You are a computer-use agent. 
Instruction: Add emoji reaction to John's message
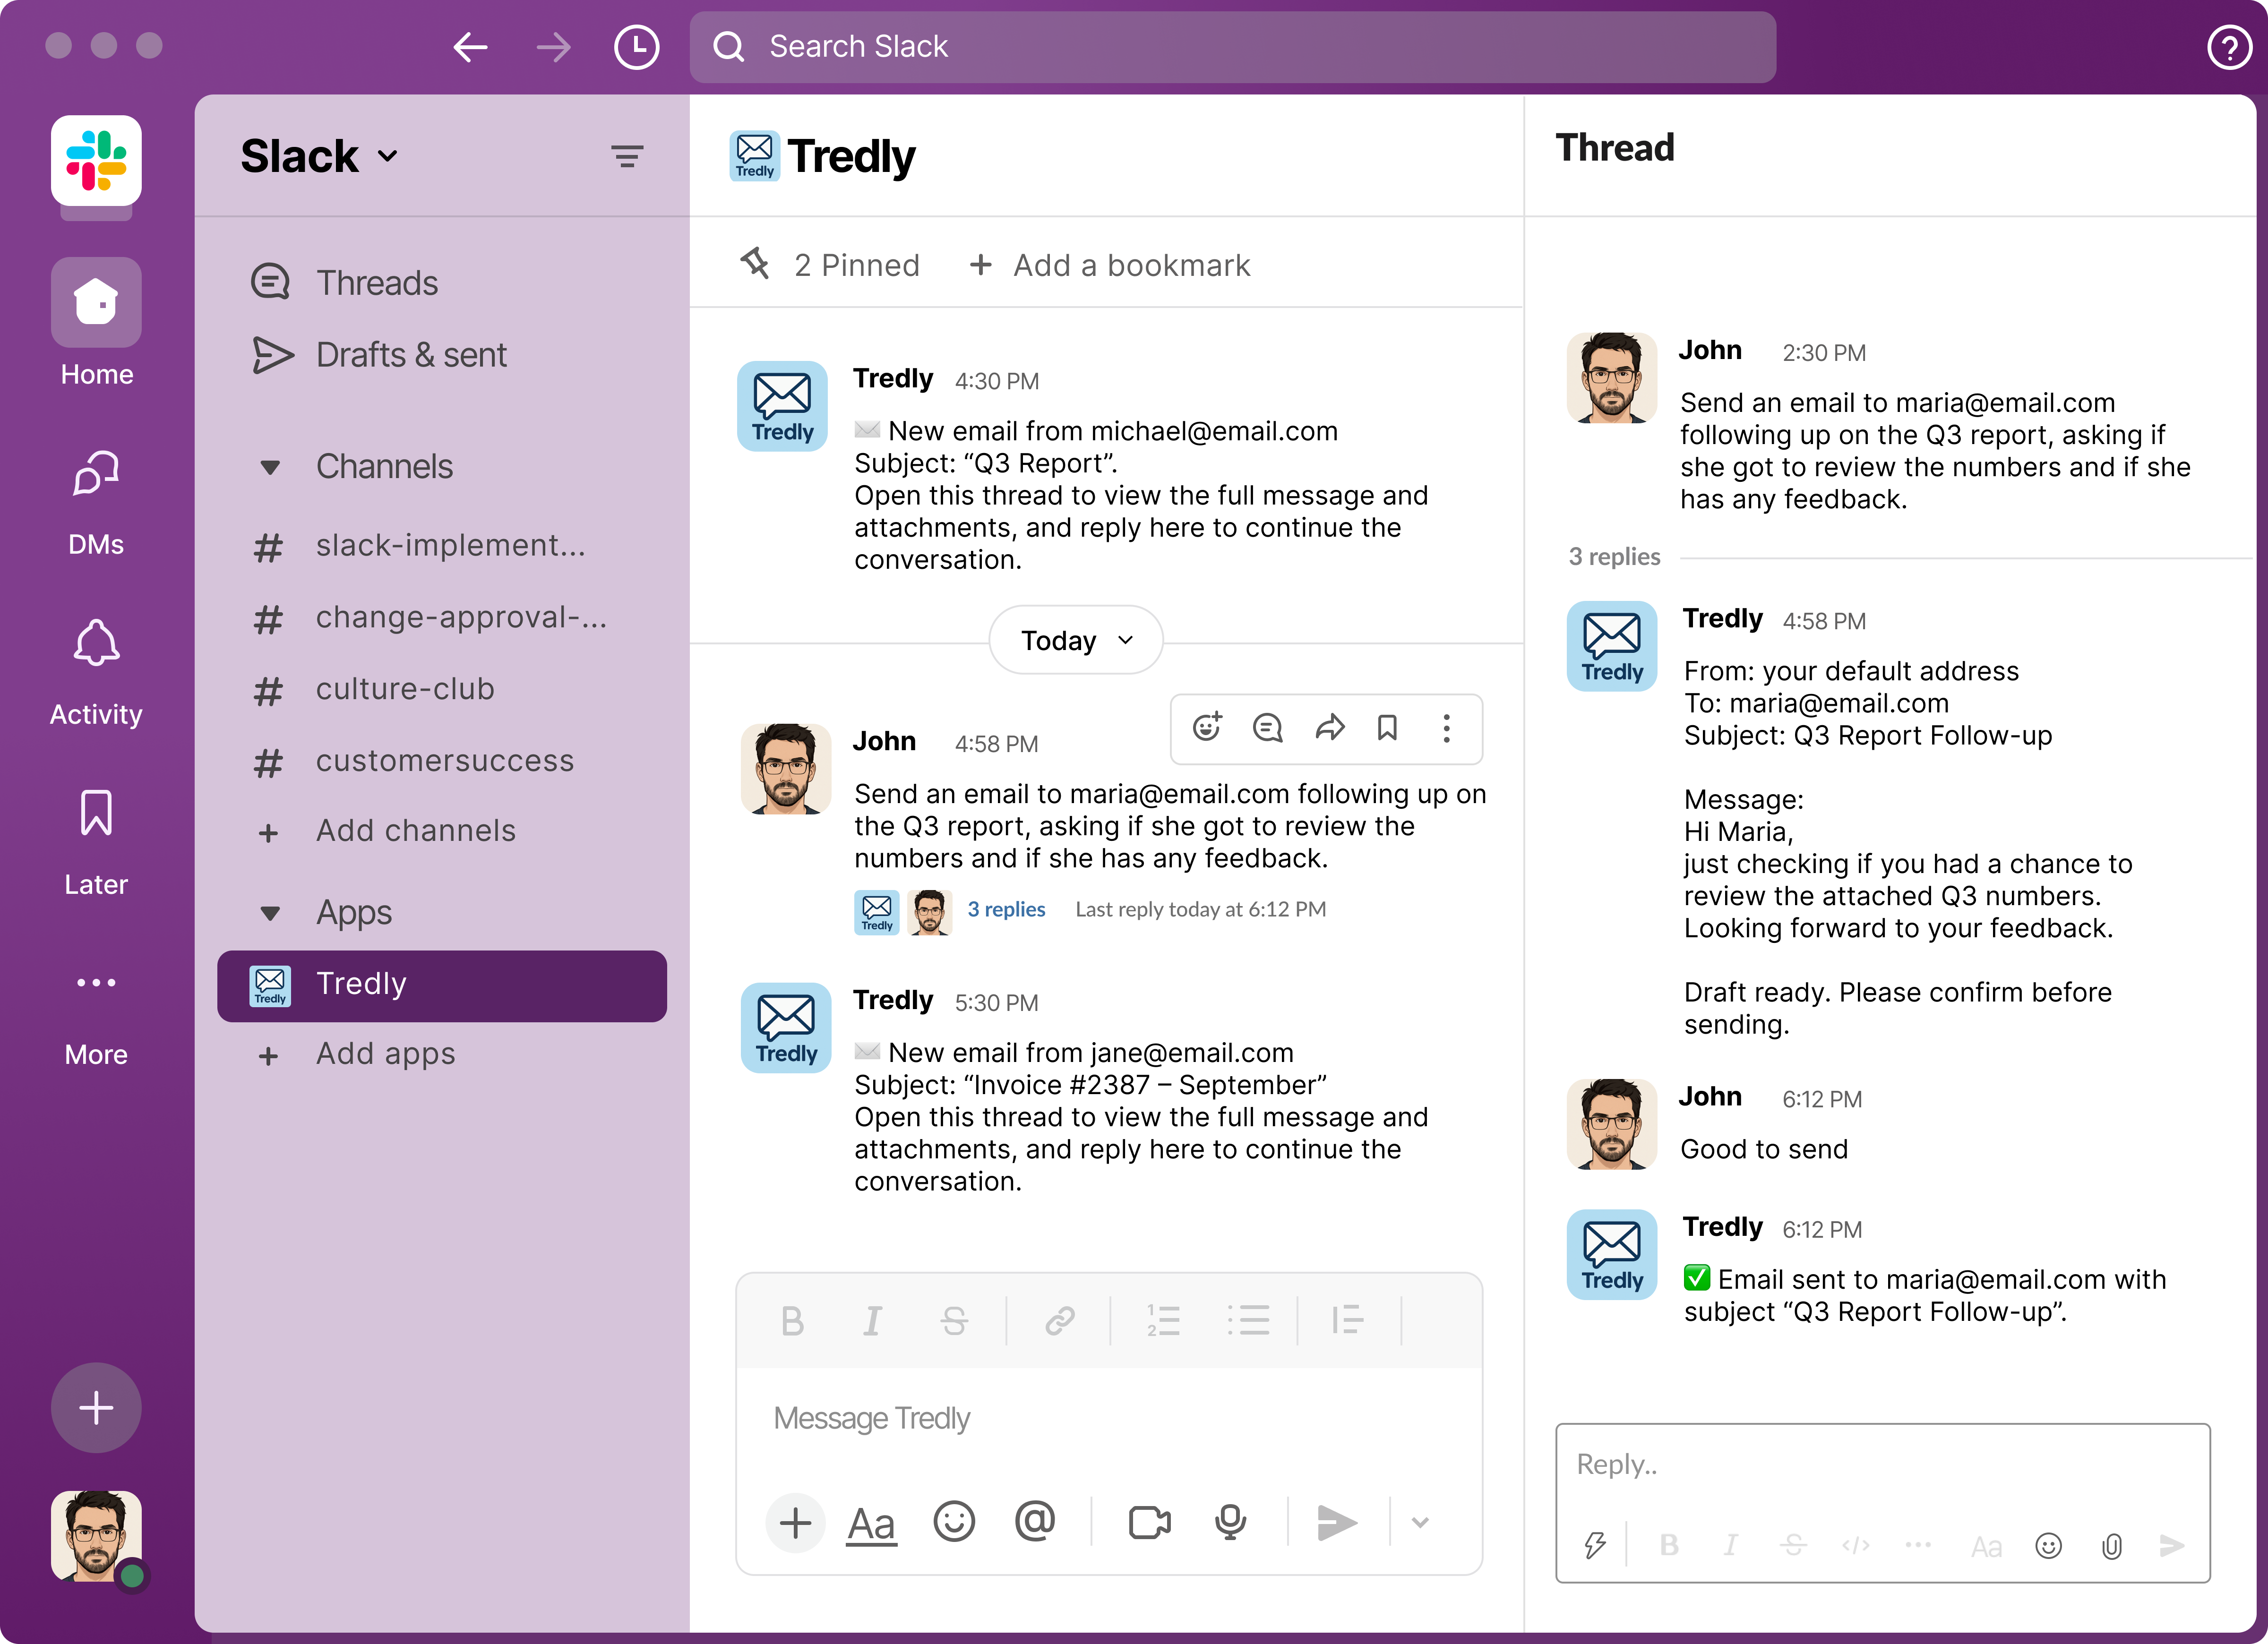1207,727
